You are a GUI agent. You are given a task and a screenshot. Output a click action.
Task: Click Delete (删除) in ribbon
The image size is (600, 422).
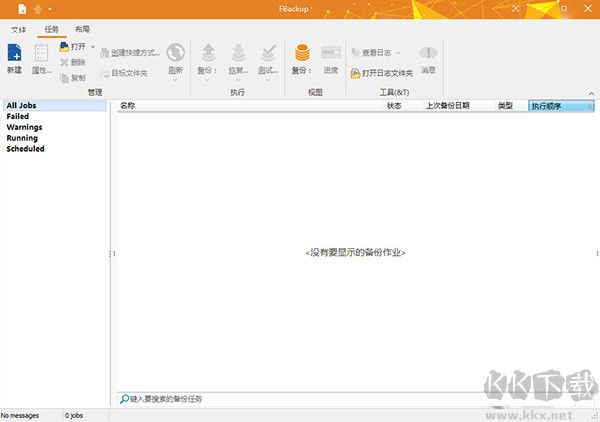tap(73, 62)
